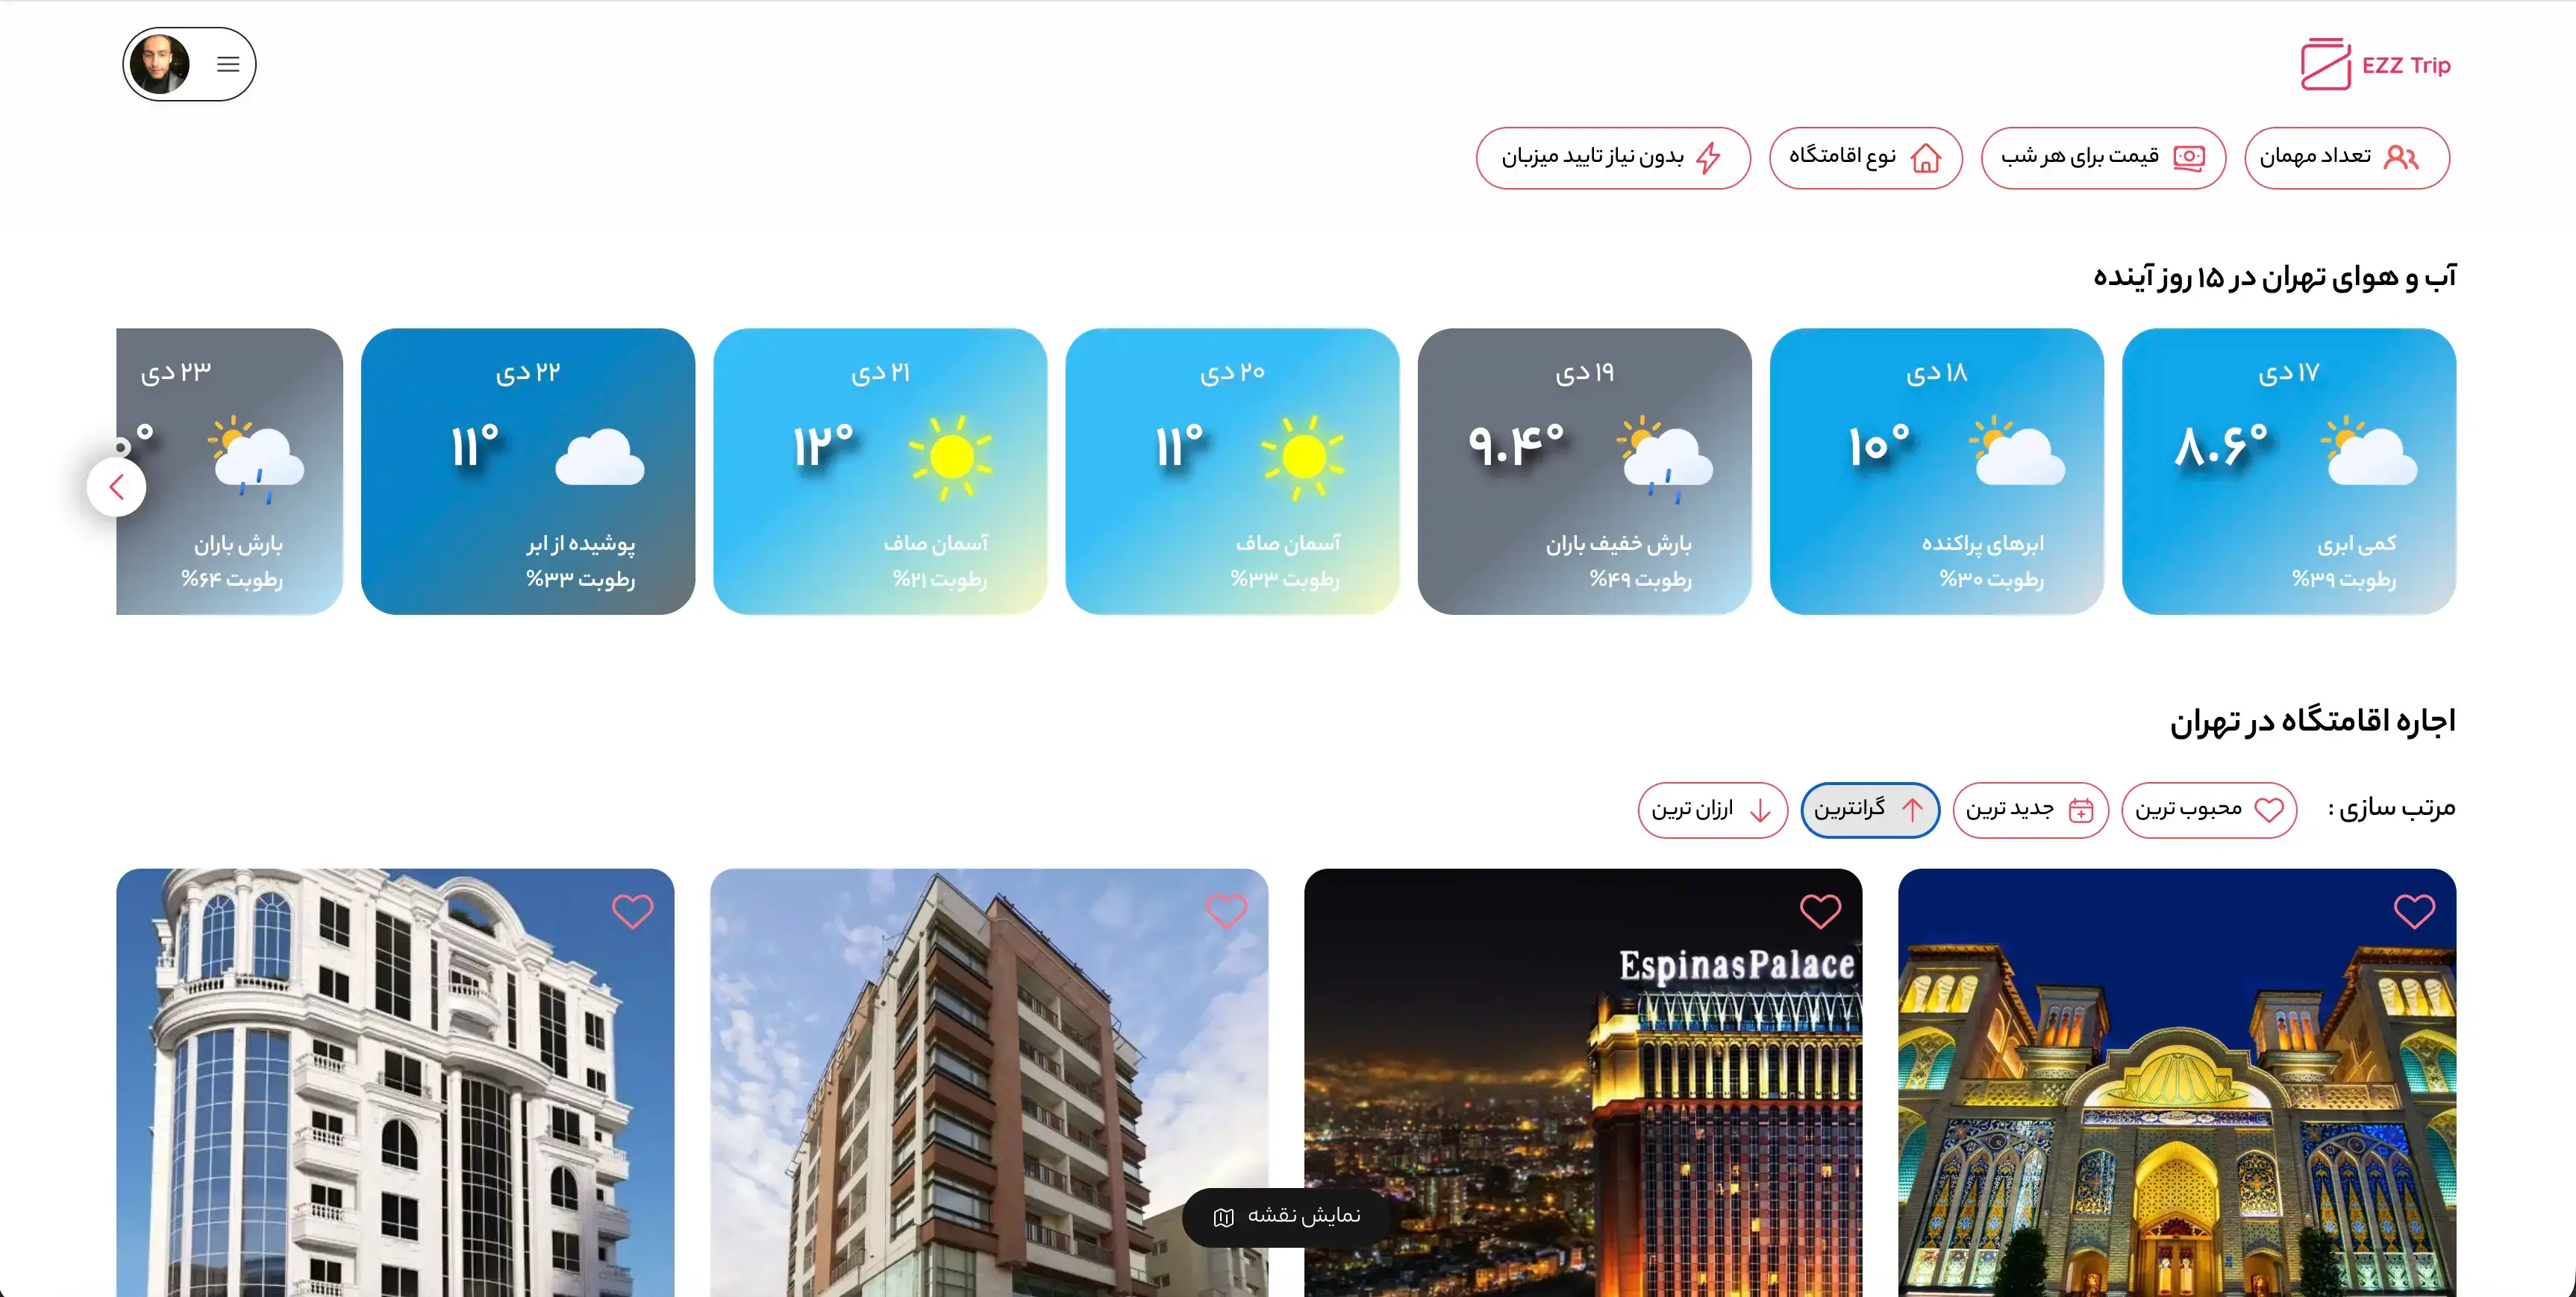Toggle heart on the illuminated palace listing
The image size is (2576, 1297).
click(2413, 911)
